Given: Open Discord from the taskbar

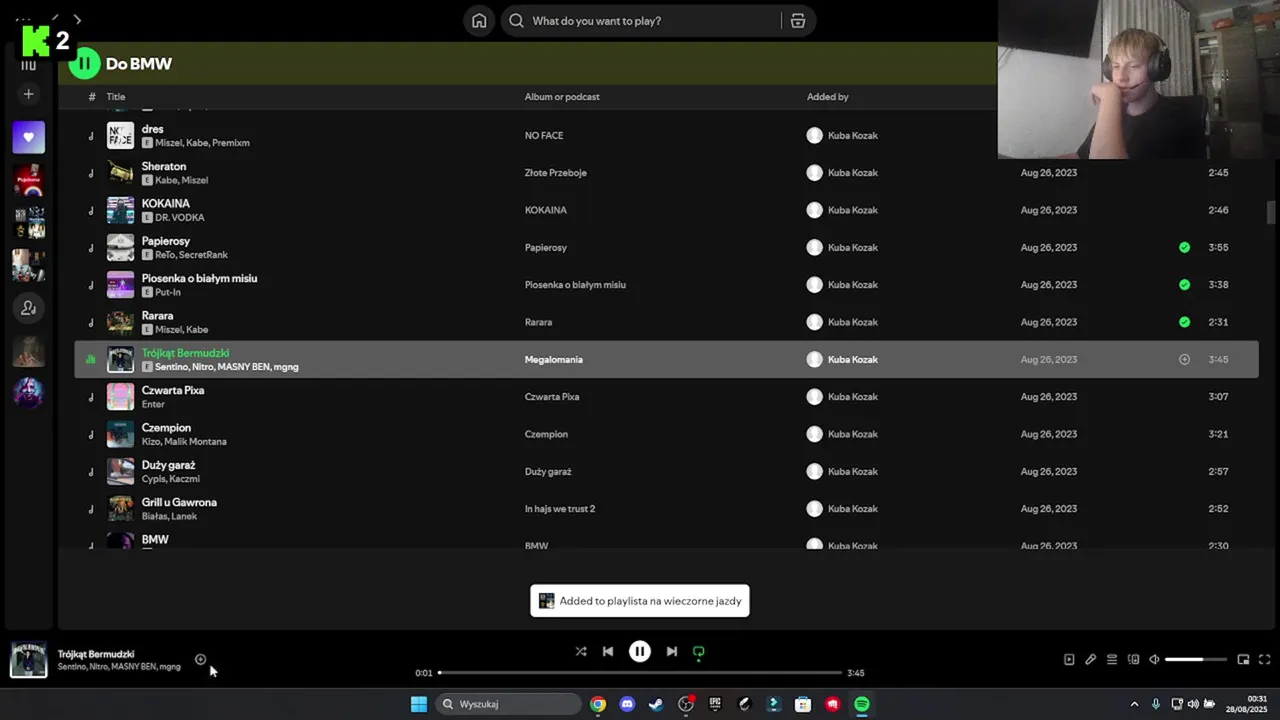Looking at the screenshot, I should point(627,704).
